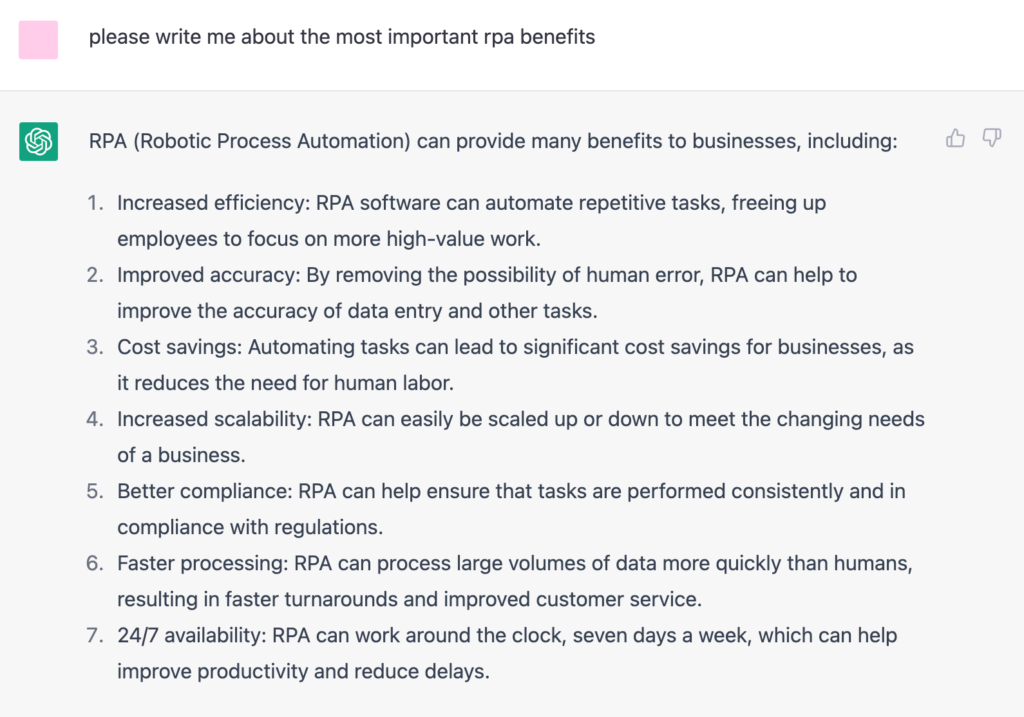Click the ChatGPT logo avatar
The height and width of the screenshot is (717, 1024).
(38, 141)
